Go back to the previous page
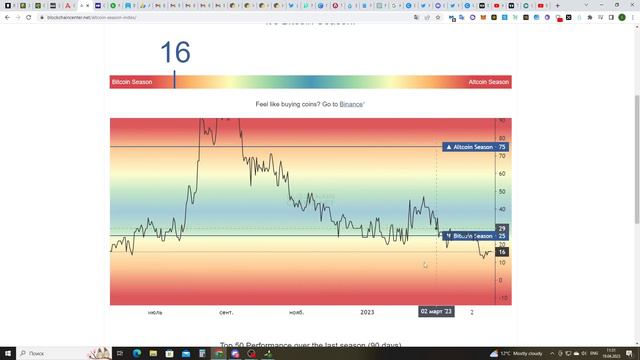 [7, 18]
